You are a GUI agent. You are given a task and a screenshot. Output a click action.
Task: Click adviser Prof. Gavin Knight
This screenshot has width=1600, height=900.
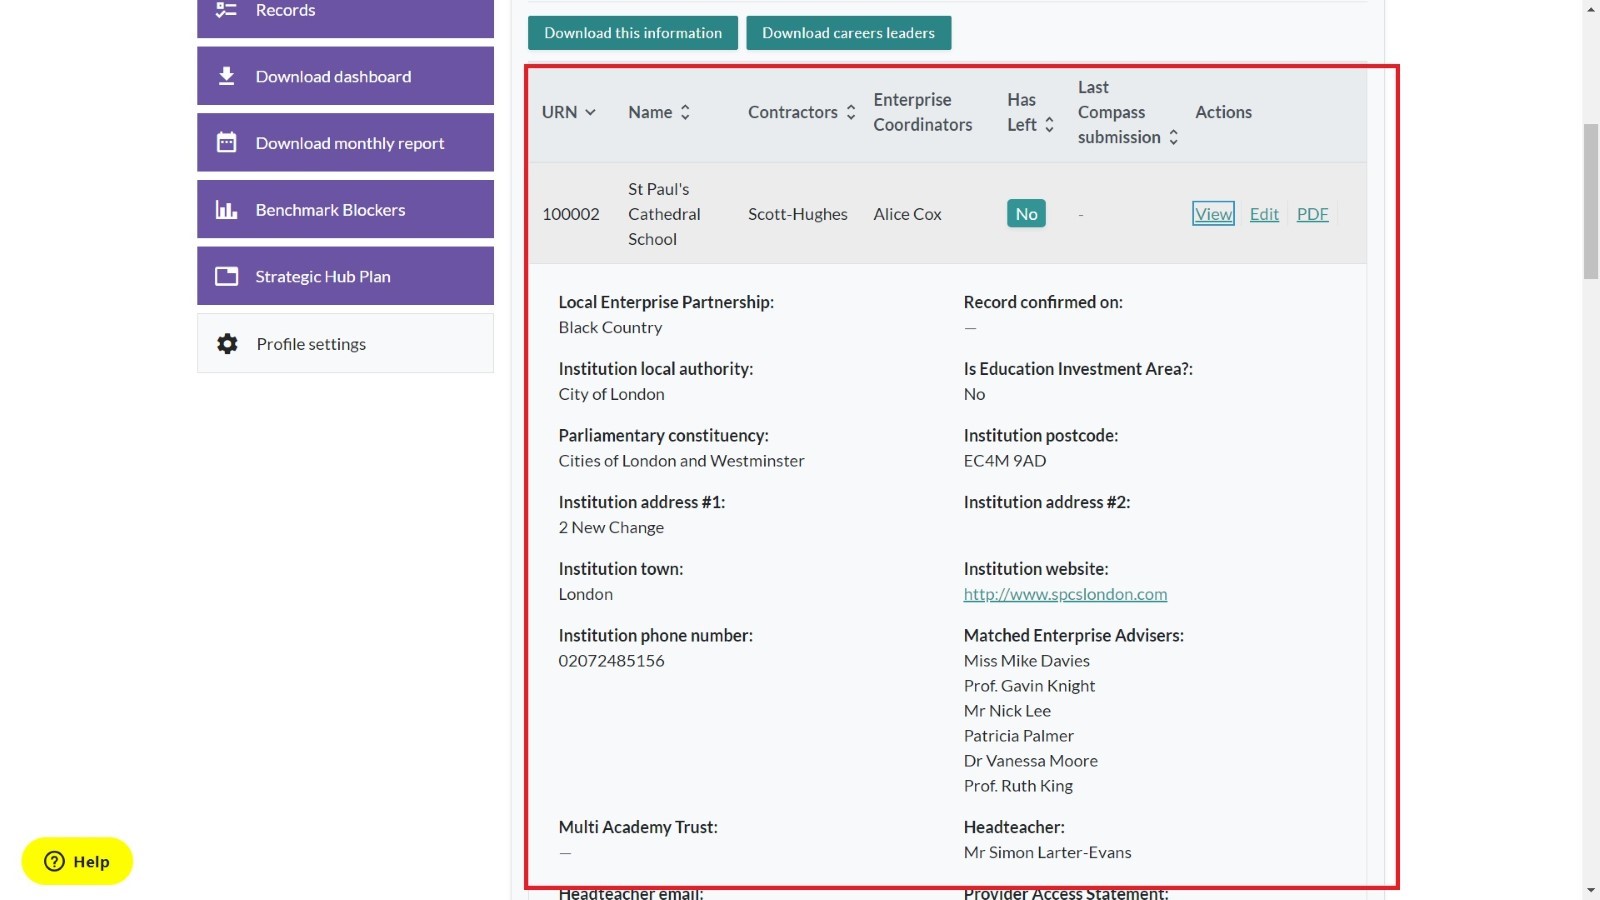1029,686
